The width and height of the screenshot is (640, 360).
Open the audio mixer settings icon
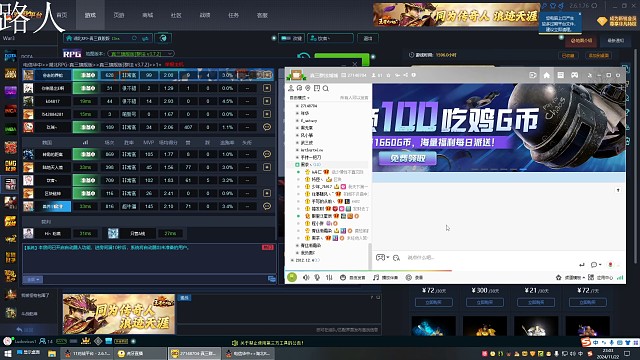click(329, 278)
